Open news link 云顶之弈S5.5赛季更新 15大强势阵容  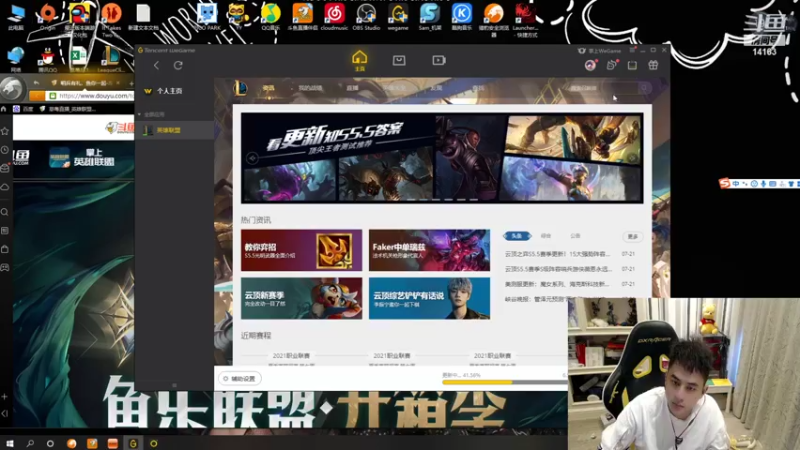click(557, 254)
